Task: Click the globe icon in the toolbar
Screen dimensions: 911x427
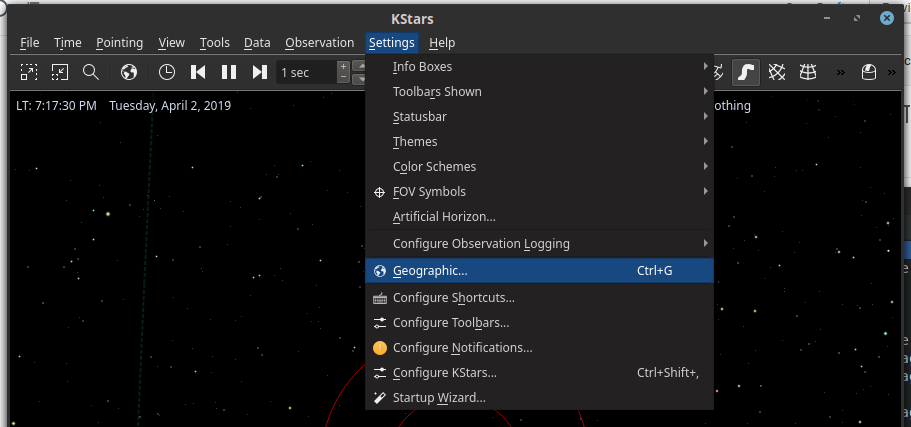Action: pyautogui.click(x=128, y=72)
